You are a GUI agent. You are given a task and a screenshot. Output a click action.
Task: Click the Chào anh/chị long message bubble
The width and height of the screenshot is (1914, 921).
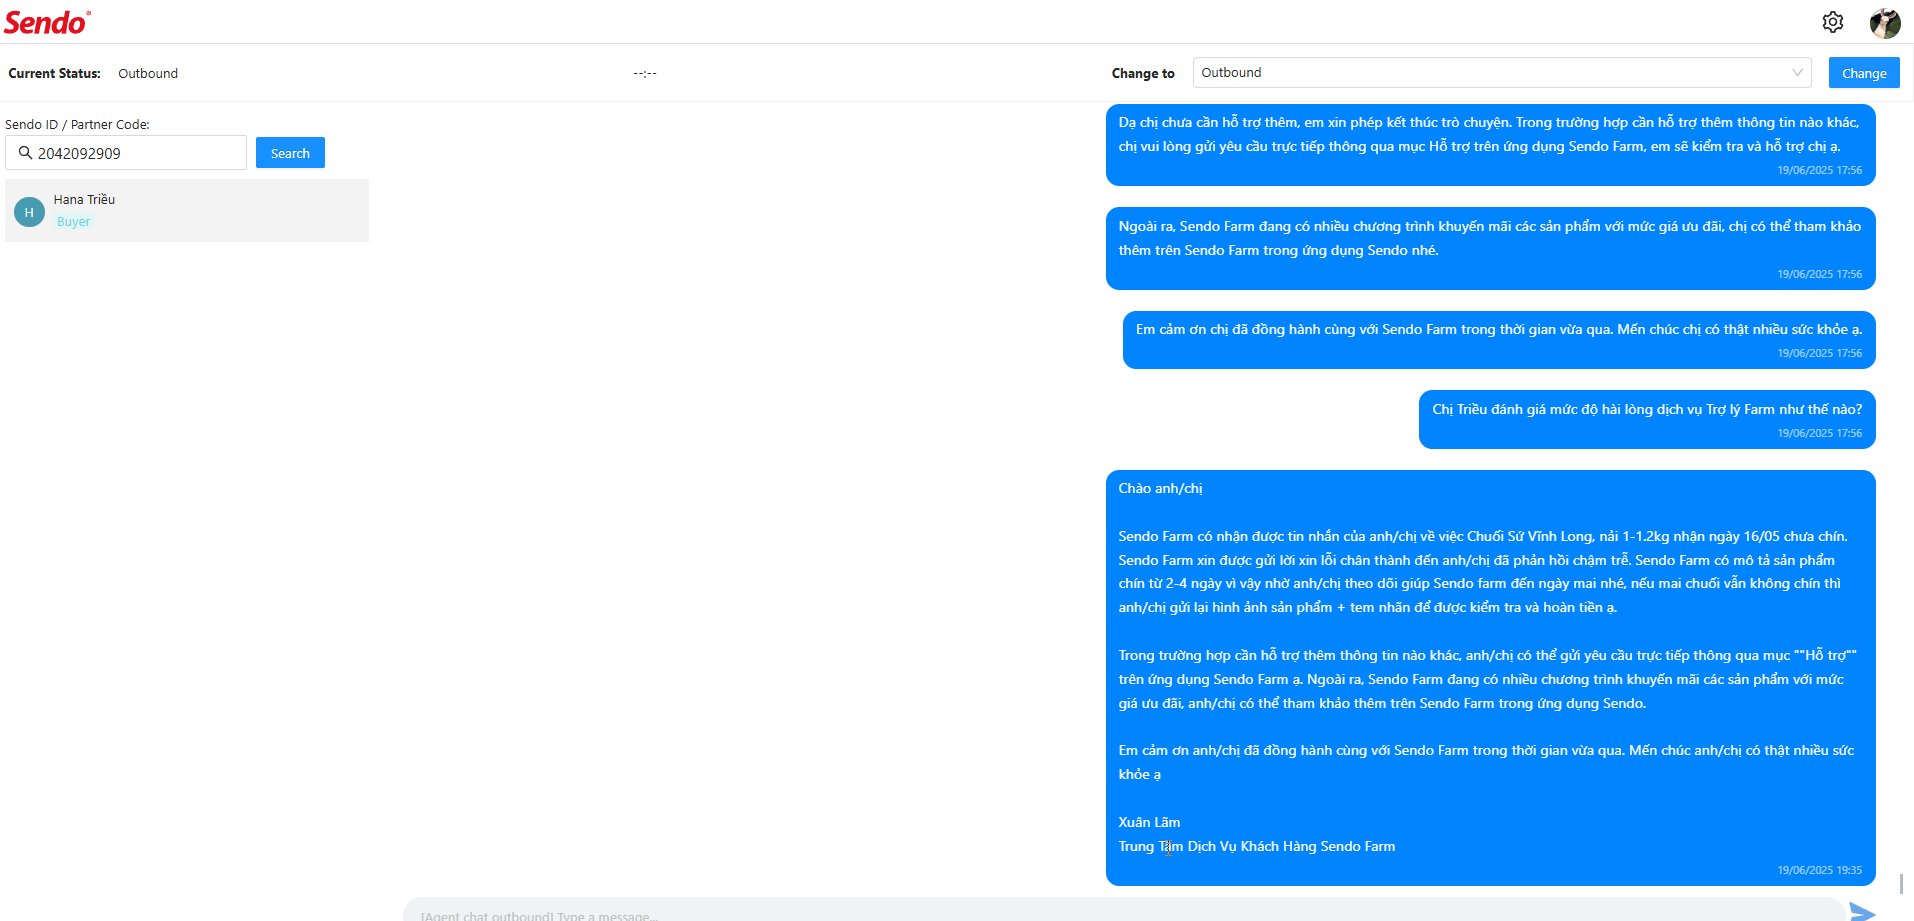coord(1490,678)
